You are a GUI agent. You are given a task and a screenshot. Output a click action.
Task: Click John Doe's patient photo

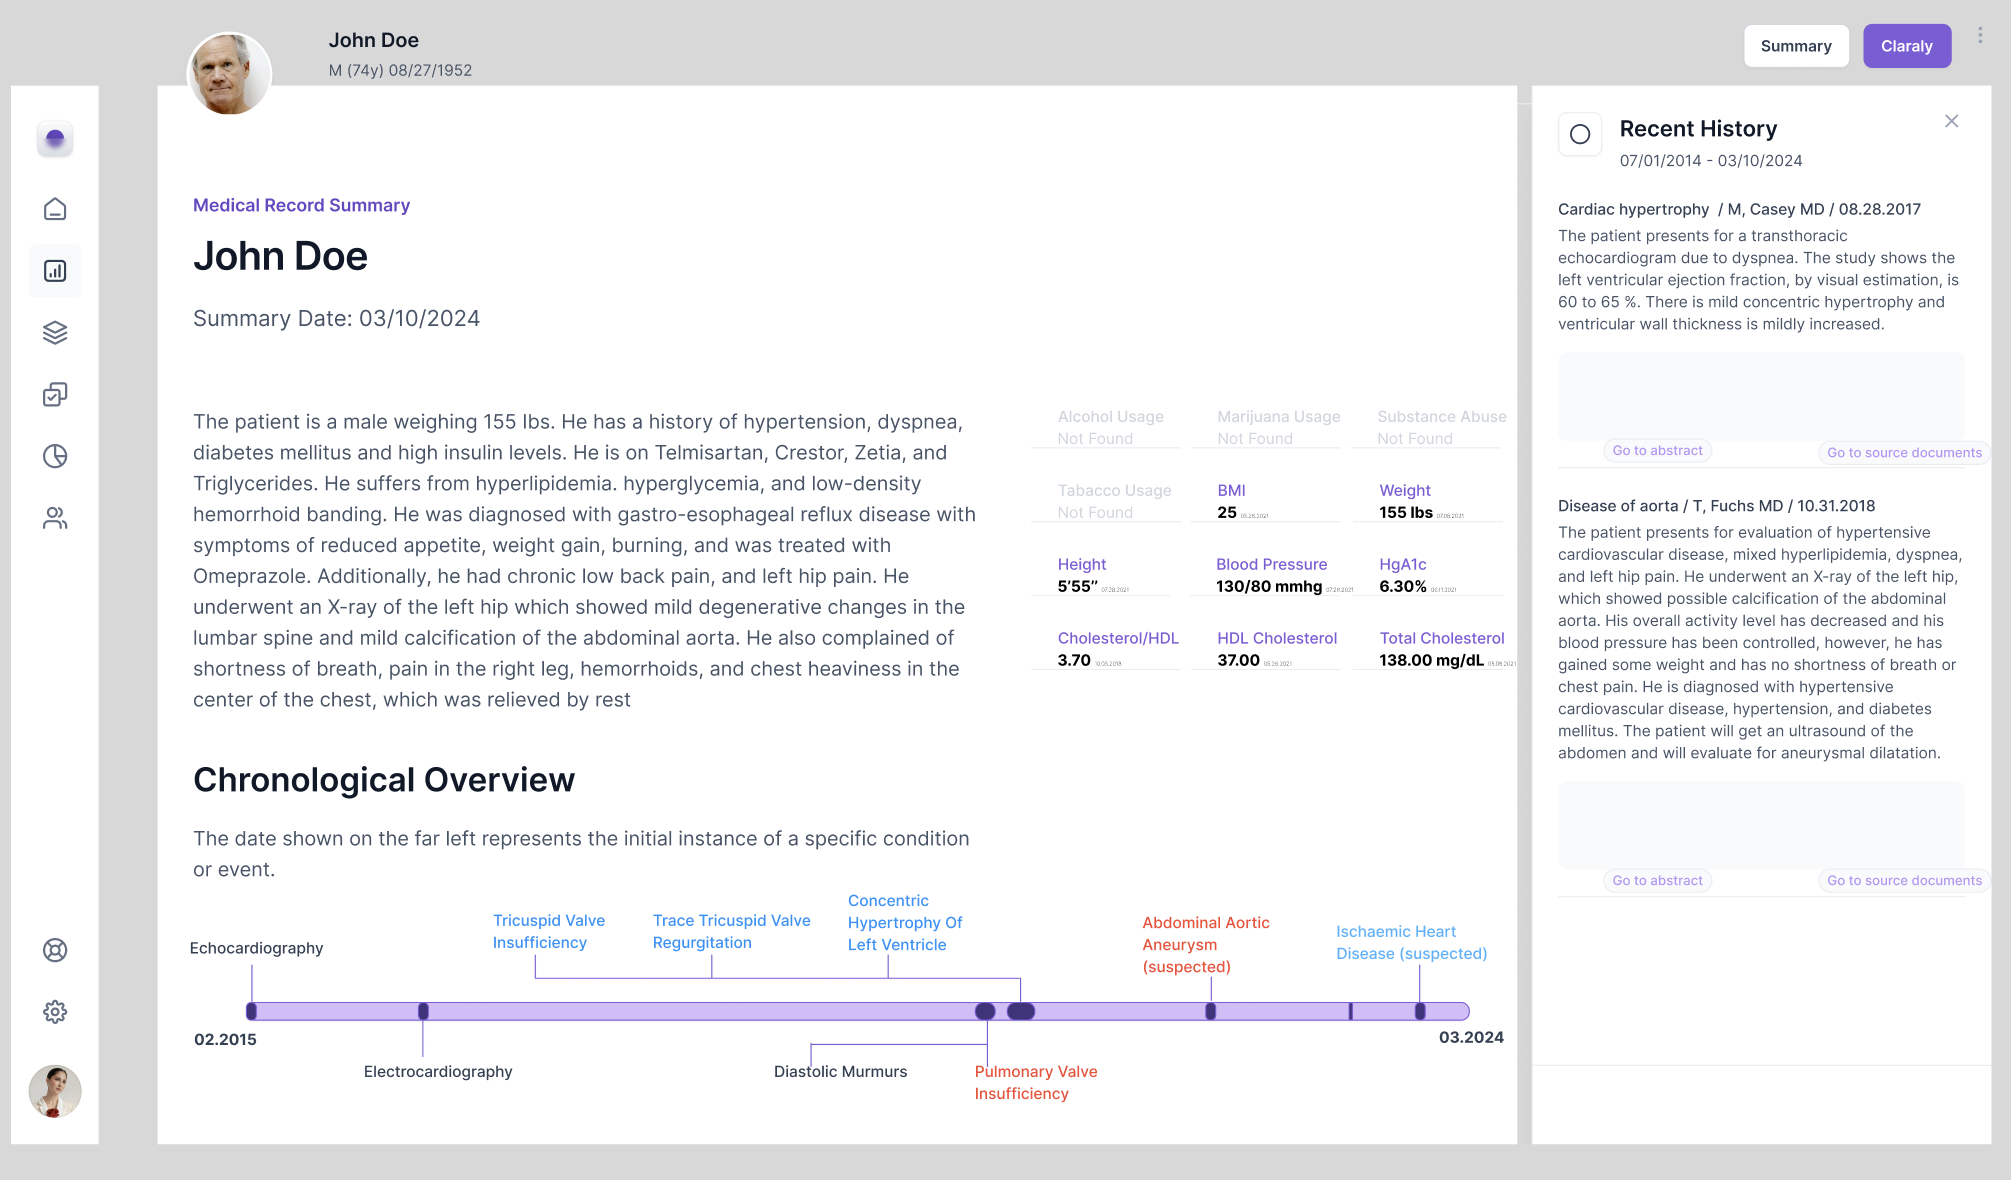click(229, 73)
